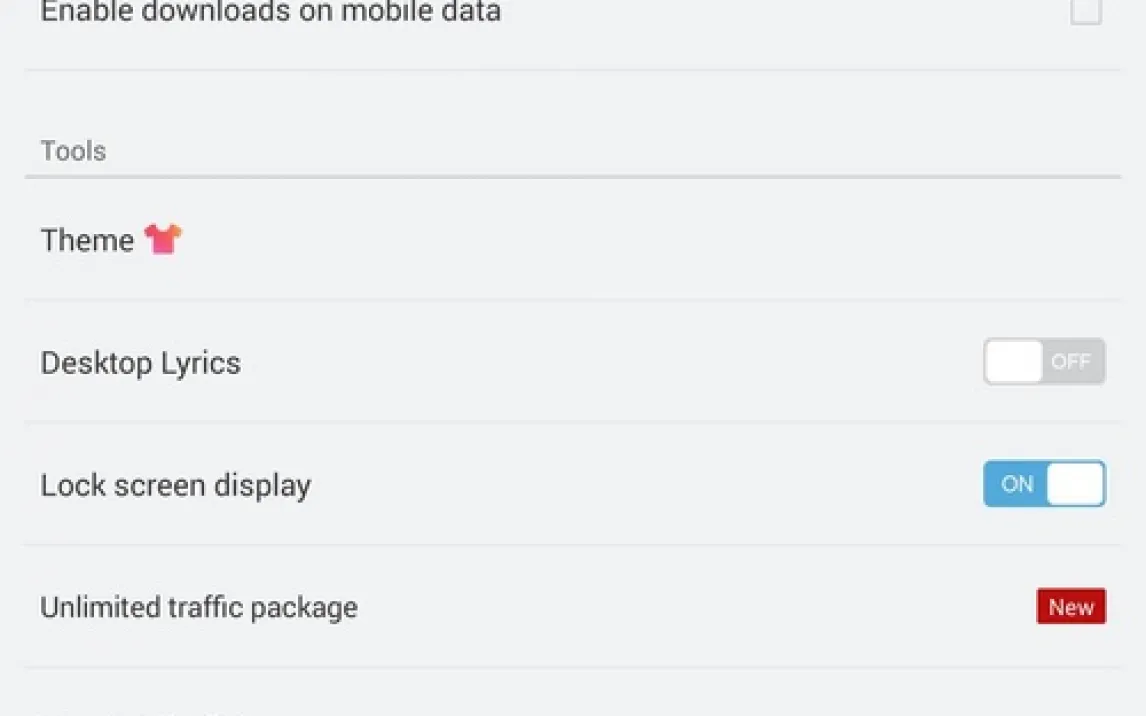Turn off the Lock screen display toggle
This screenshot has width=1146, height=716.
click(1044, 484)
